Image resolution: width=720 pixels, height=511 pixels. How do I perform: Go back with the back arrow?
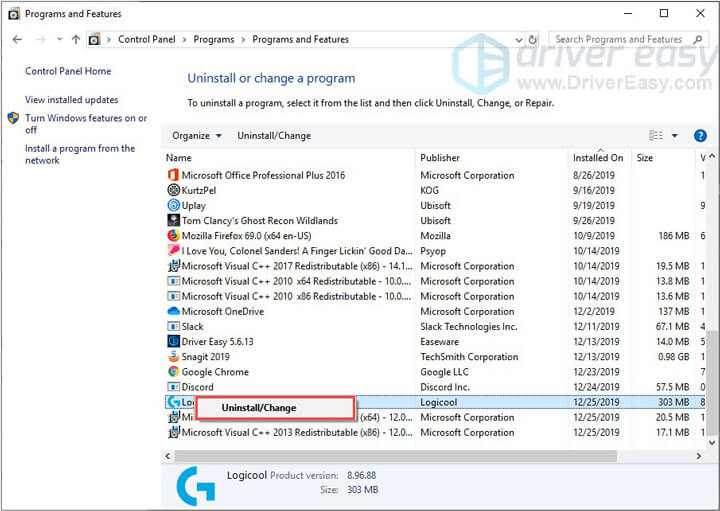coord(17,39)
